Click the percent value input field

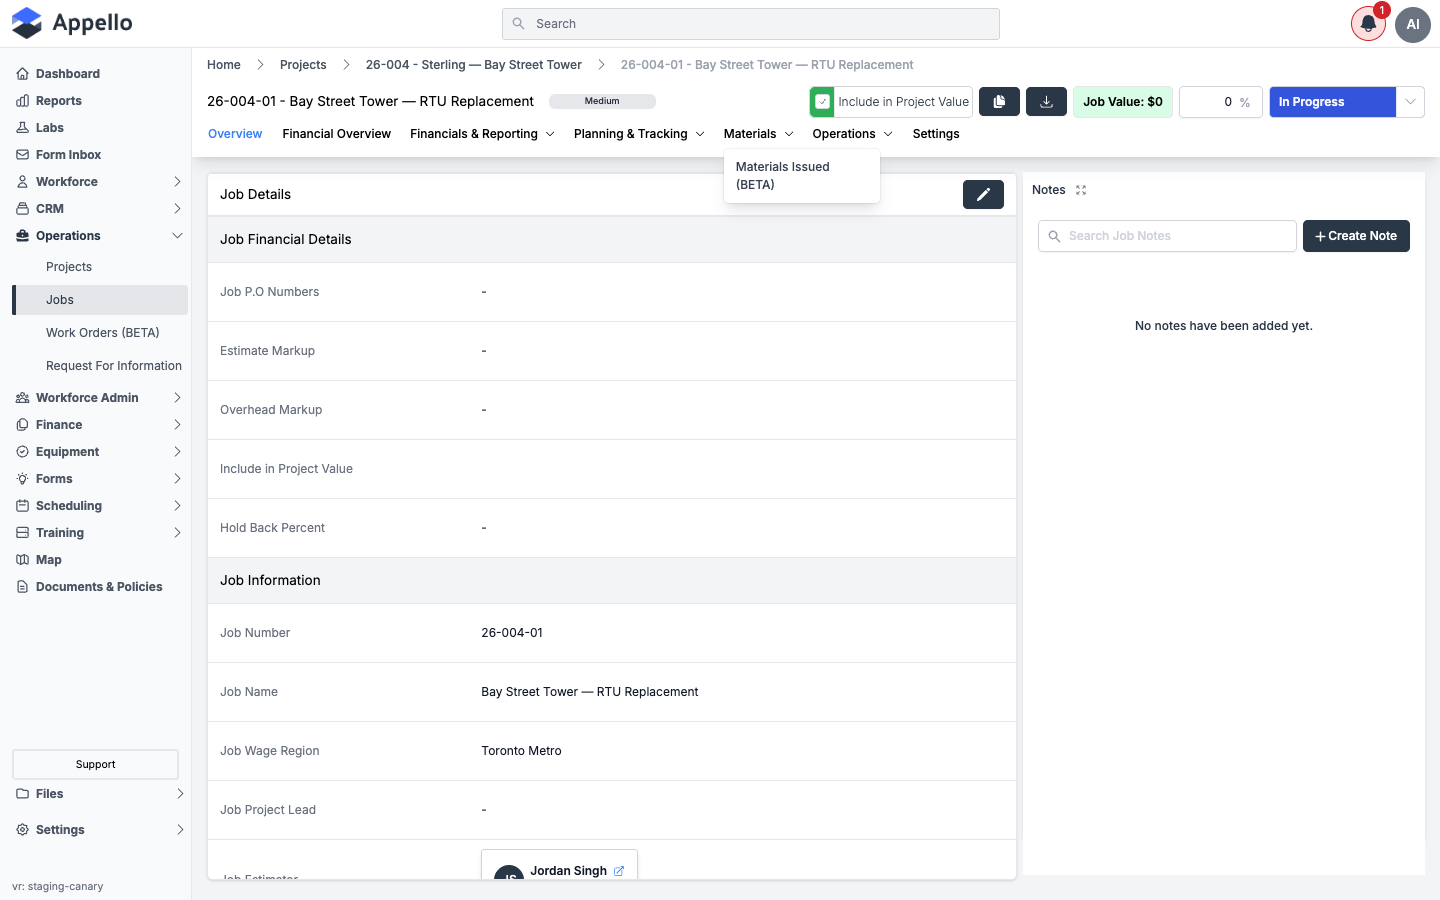(x=1221, y=102)
